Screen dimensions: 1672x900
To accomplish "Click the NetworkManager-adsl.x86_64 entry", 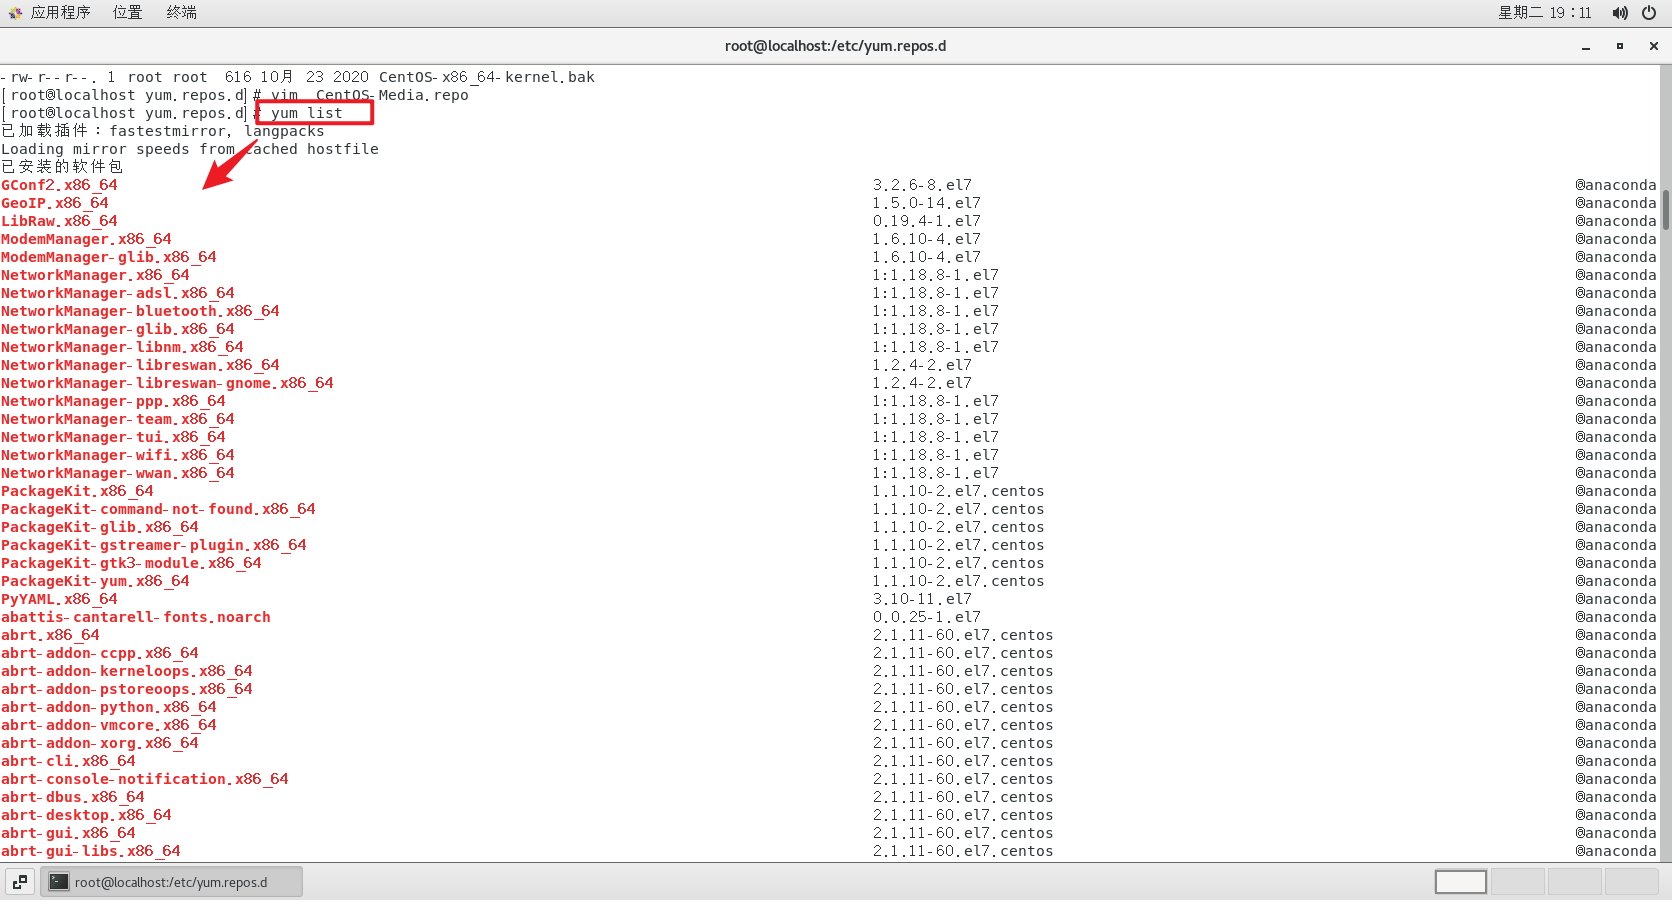I will click(x=118, y=293).
